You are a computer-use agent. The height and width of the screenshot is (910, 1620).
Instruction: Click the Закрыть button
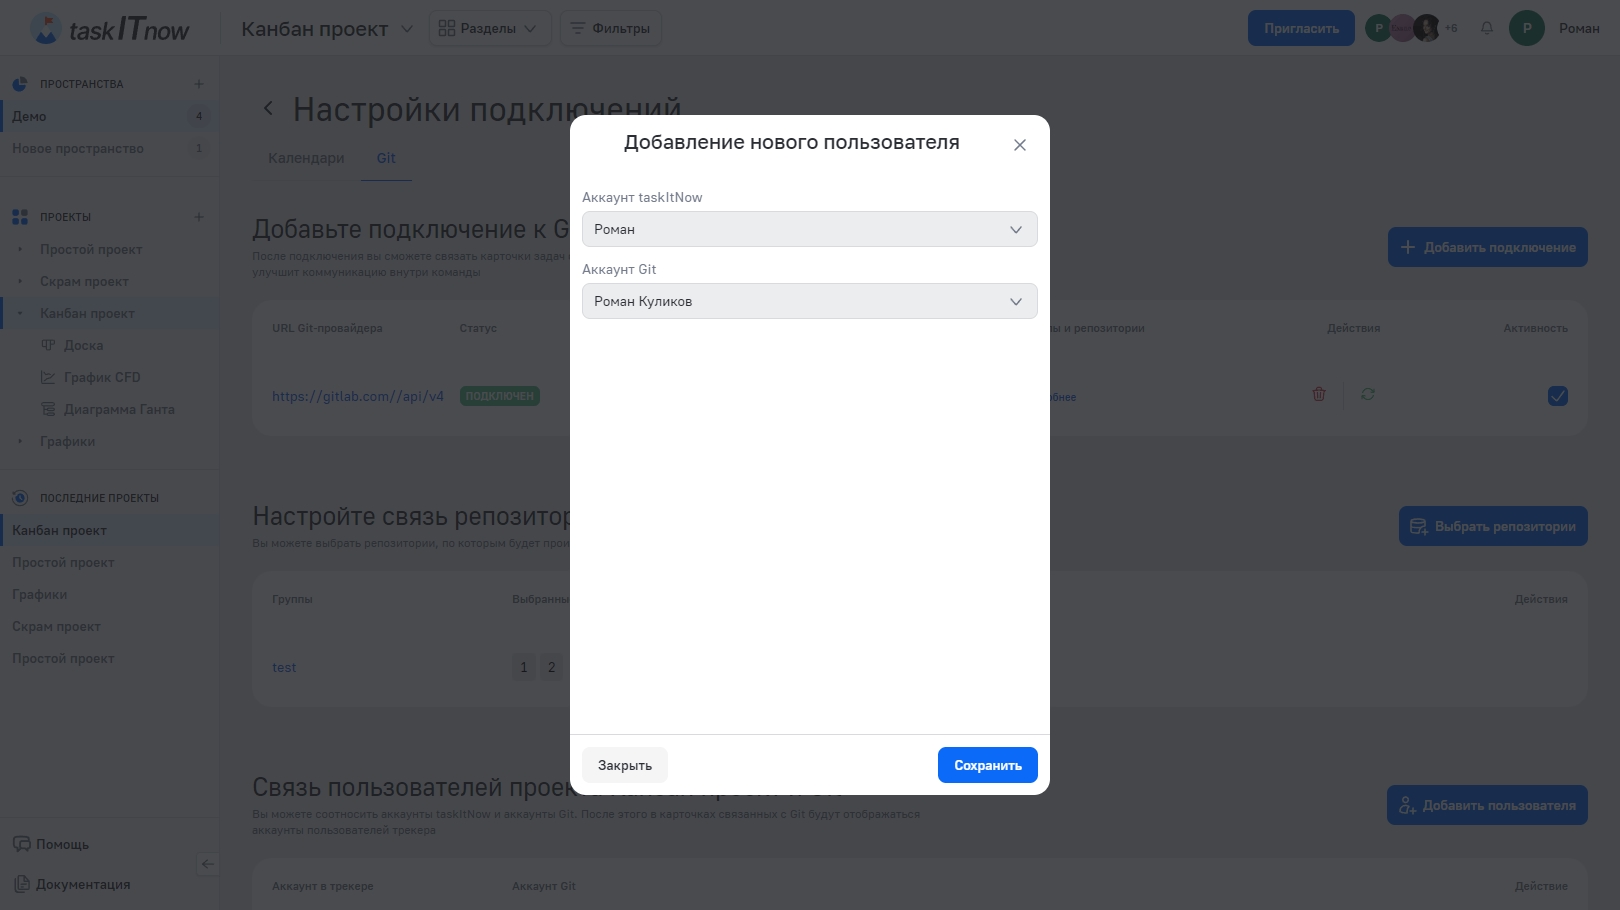click(624, 765)
